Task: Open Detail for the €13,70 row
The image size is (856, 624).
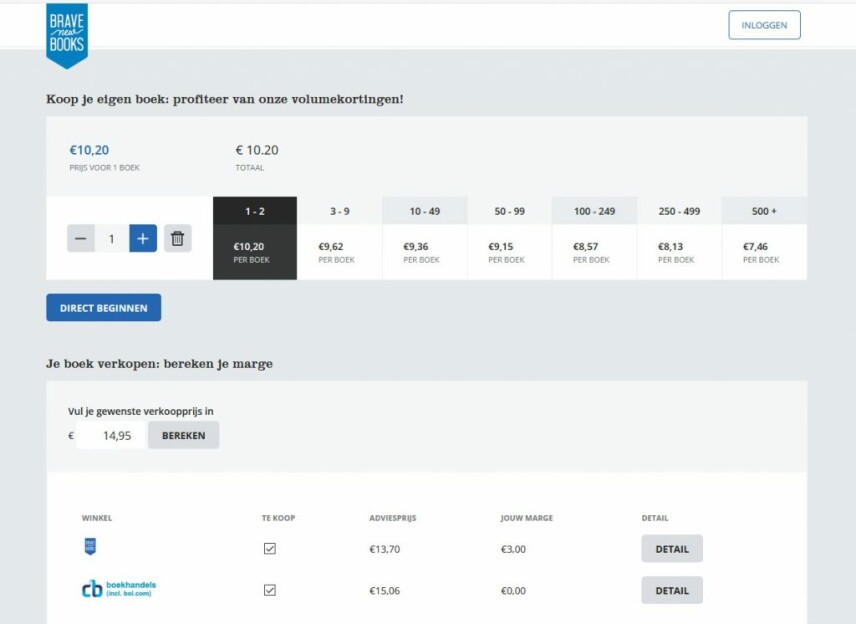Action: click(672, 549)
